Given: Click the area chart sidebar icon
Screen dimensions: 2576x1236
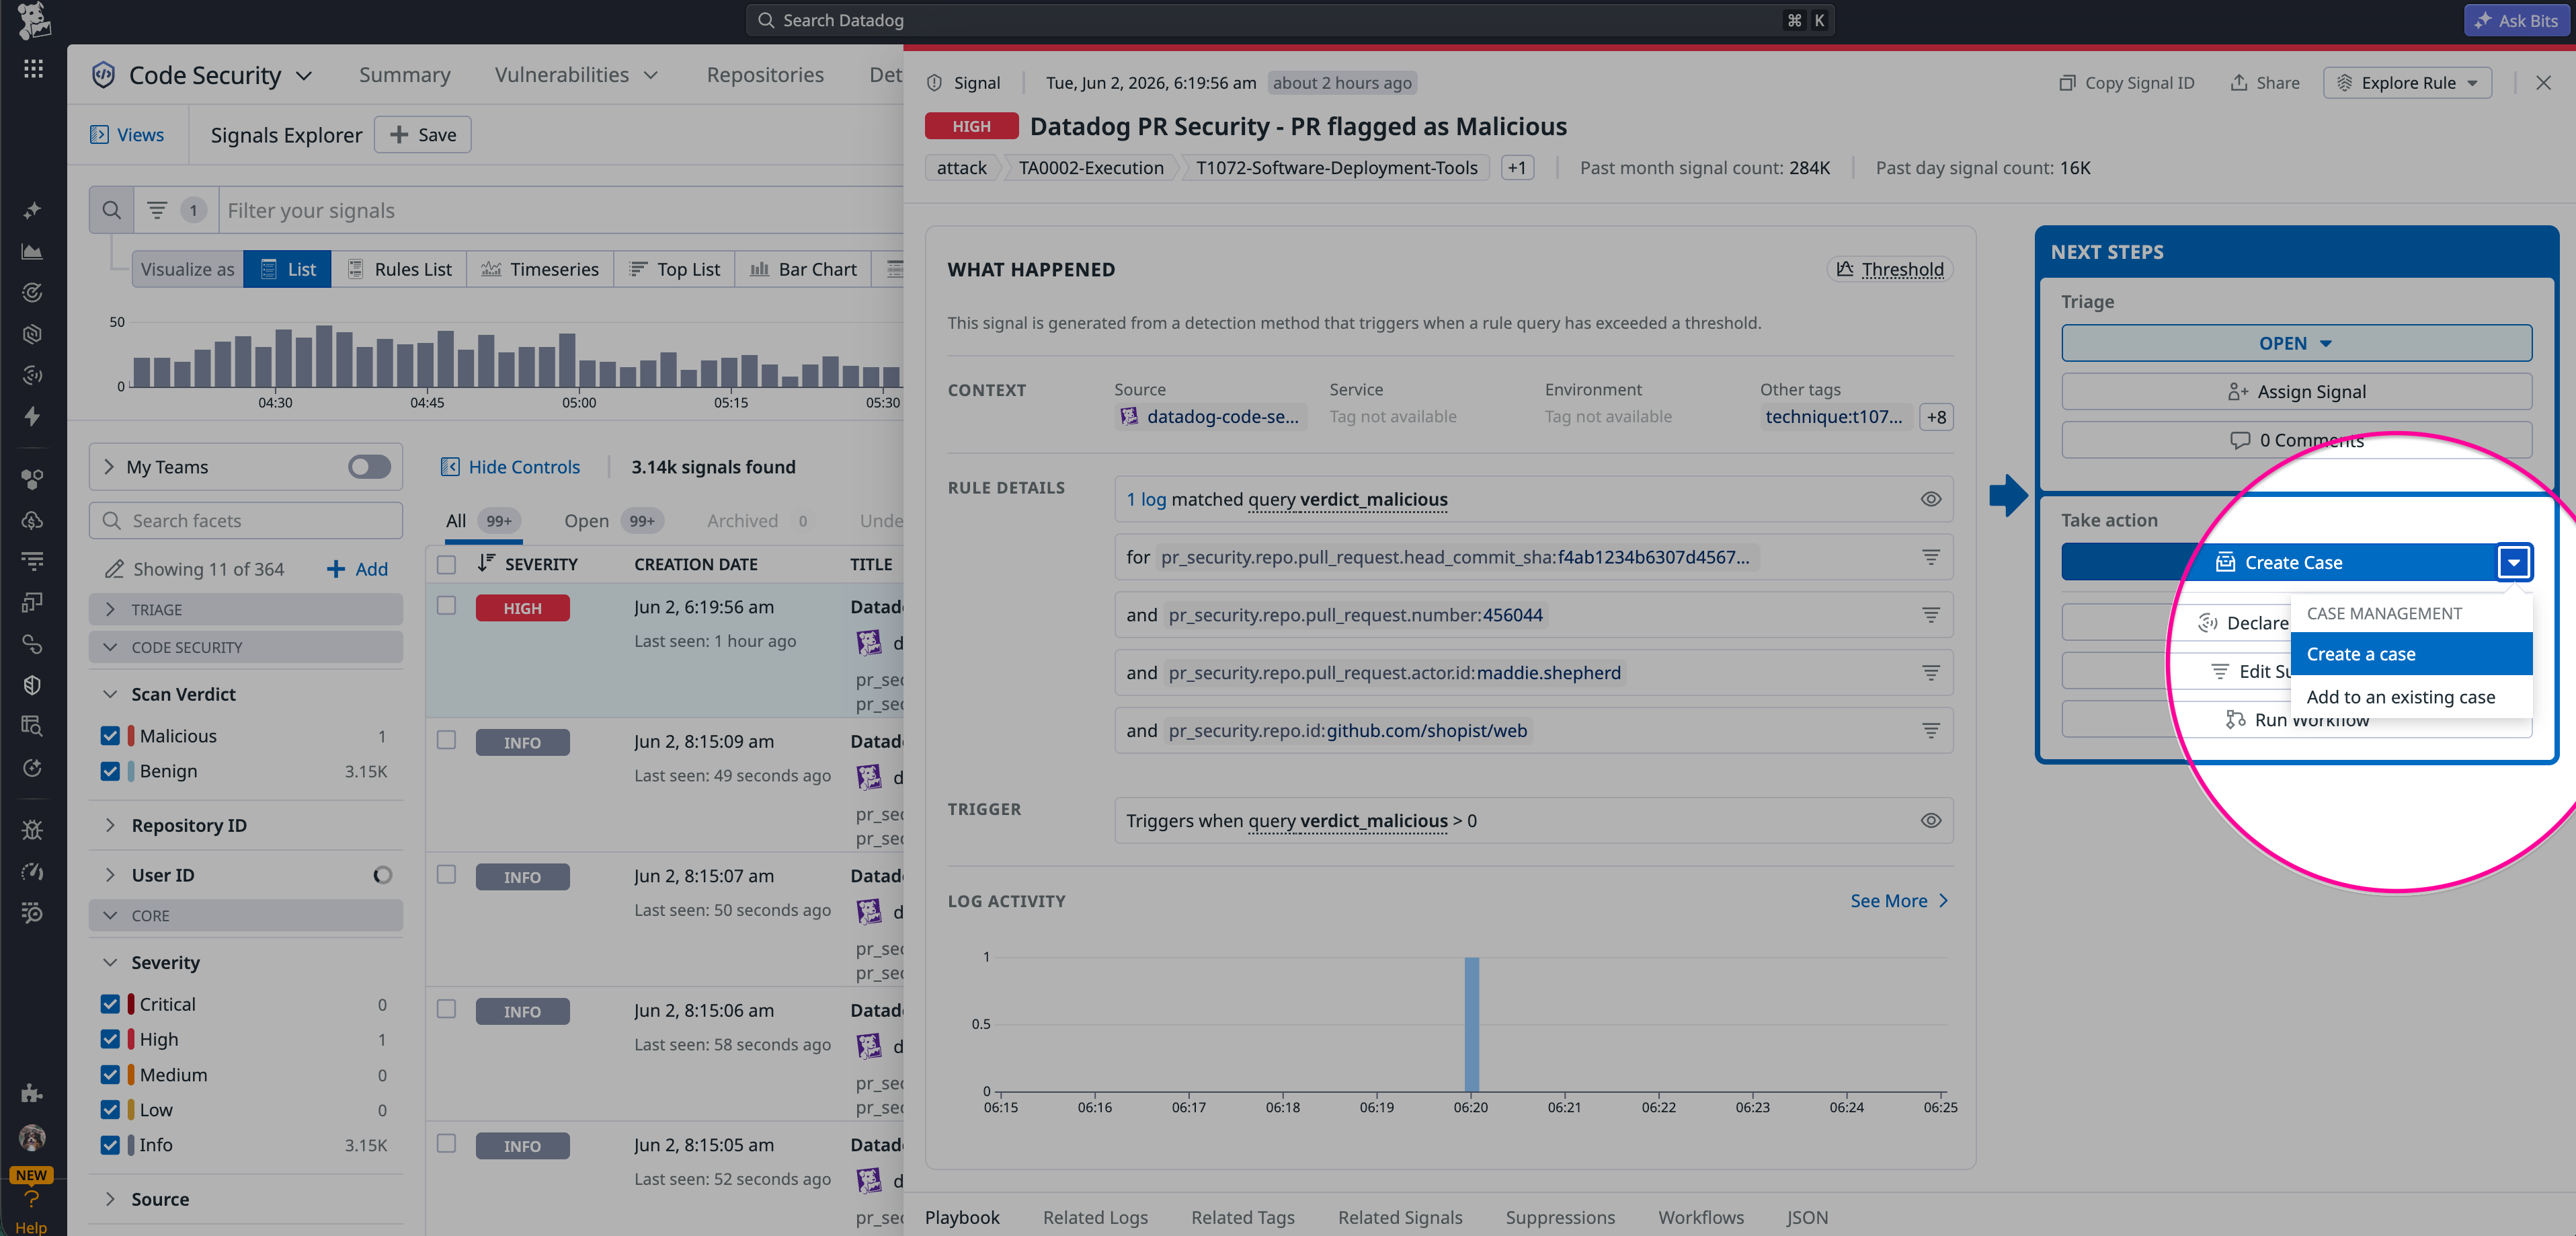Looking at the screenshot, I should pyautogui.click(x=32, y=251).
